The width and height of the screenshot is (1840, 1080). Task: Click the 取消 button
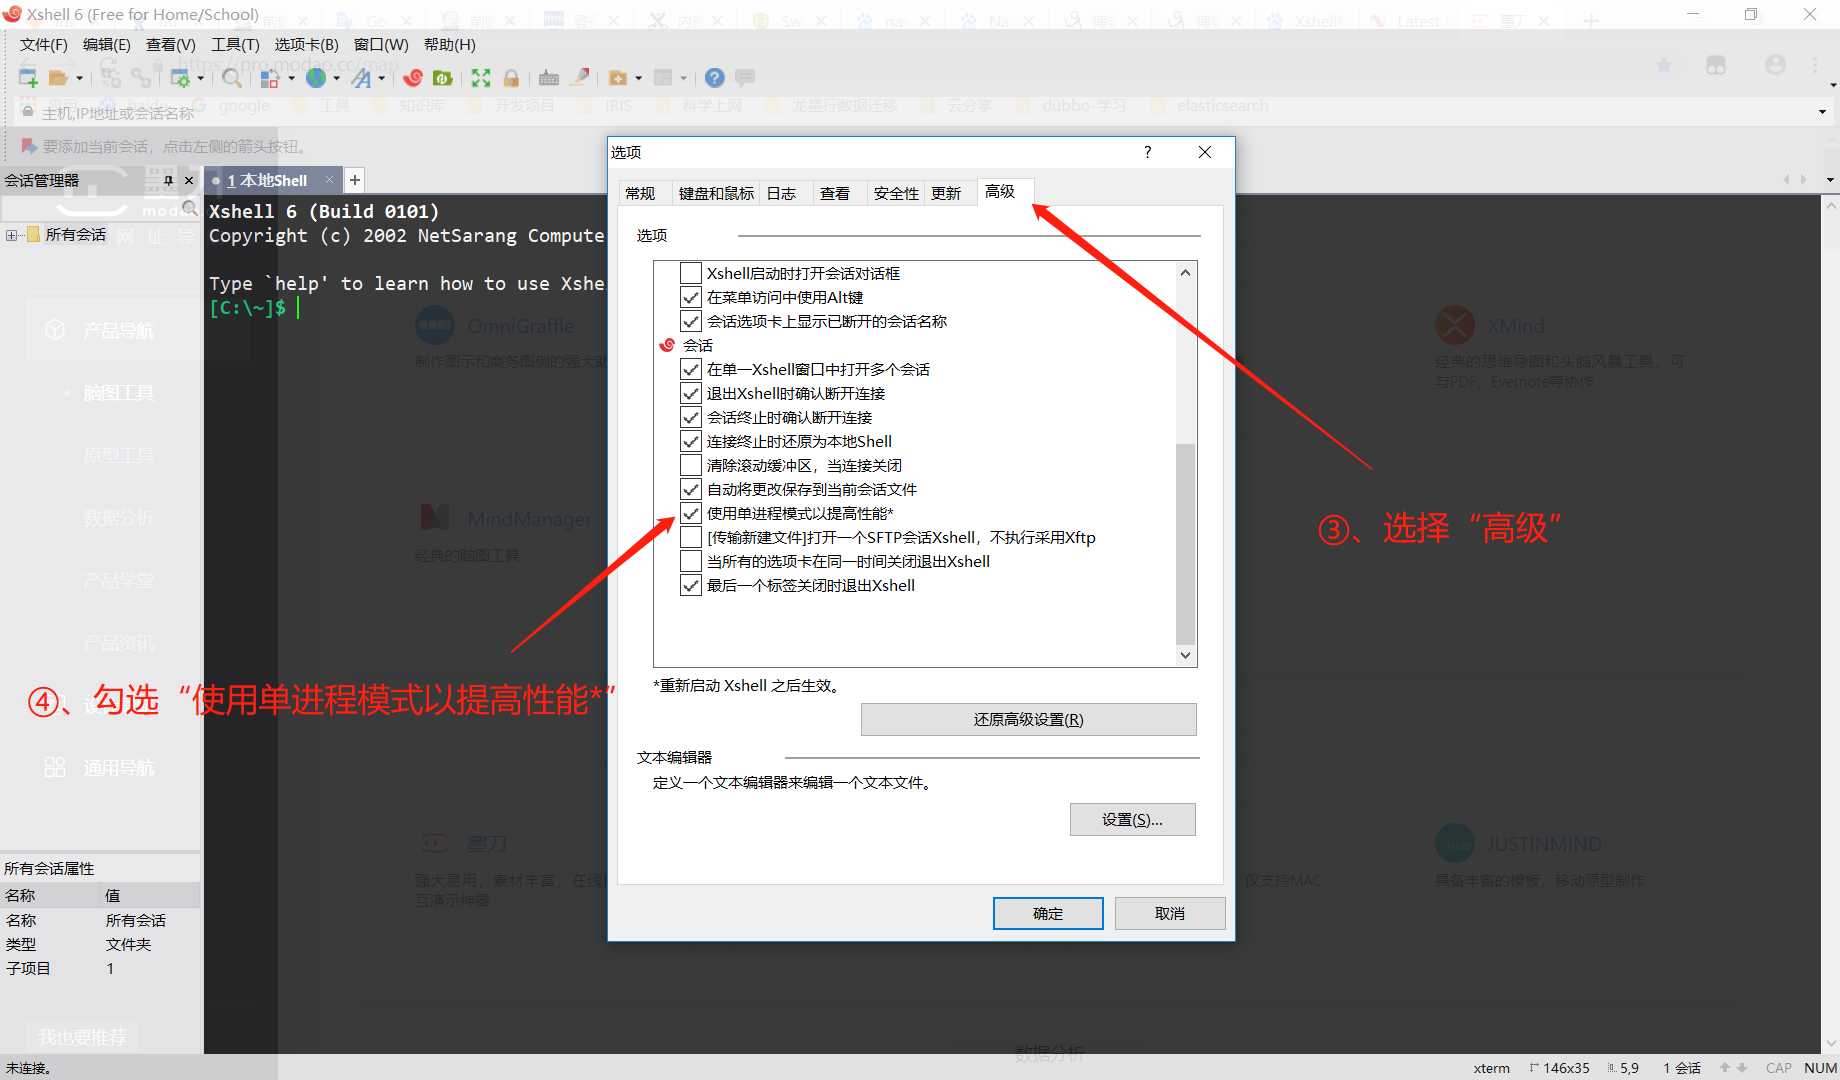(1170, 913)
